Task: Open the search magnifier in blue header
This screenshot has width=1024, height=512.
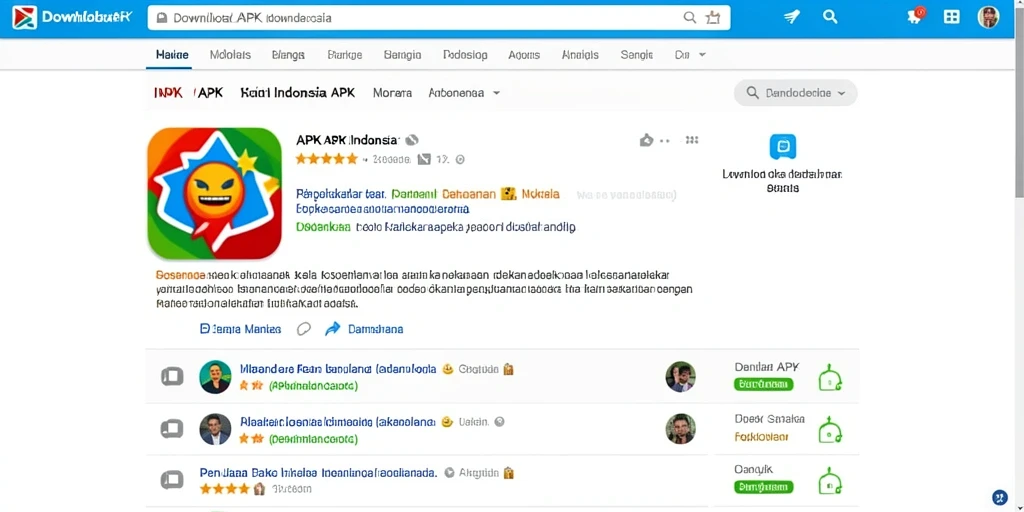Action: (x=830, y=17)
